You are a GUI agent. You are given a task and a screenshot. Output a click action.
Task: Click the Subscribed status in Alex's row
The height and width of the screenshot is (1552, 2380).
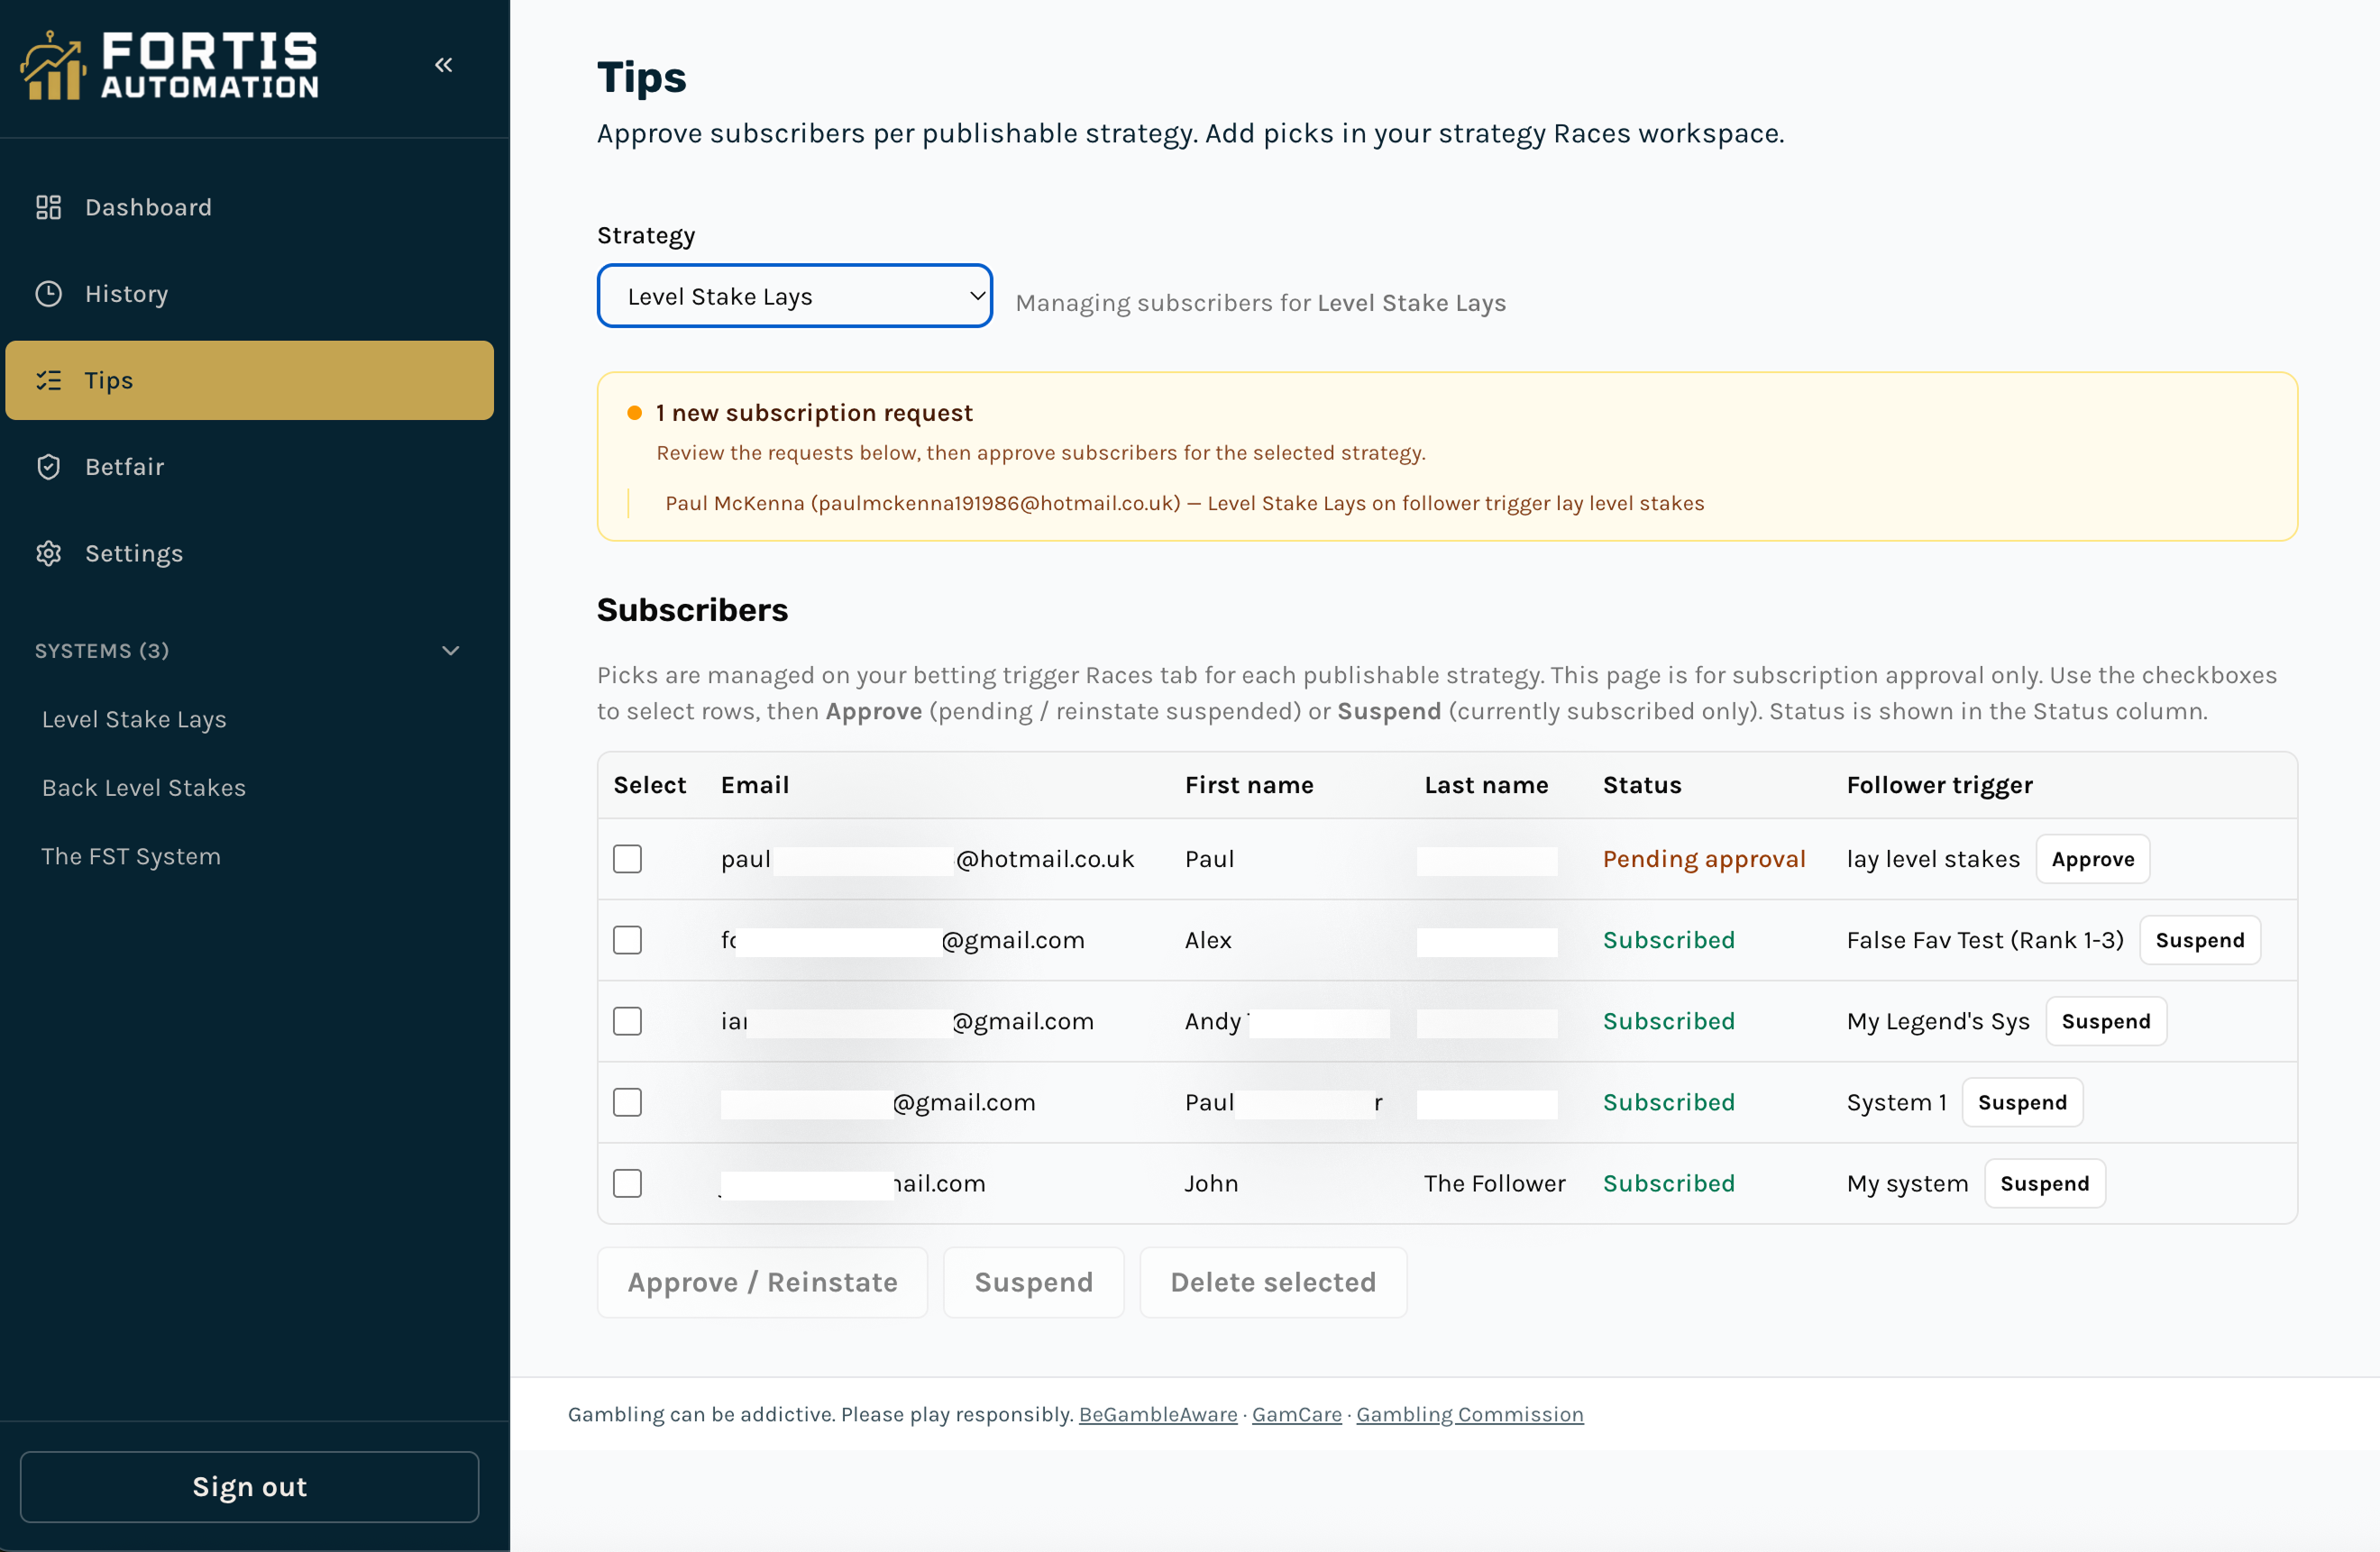point(1669,940)
